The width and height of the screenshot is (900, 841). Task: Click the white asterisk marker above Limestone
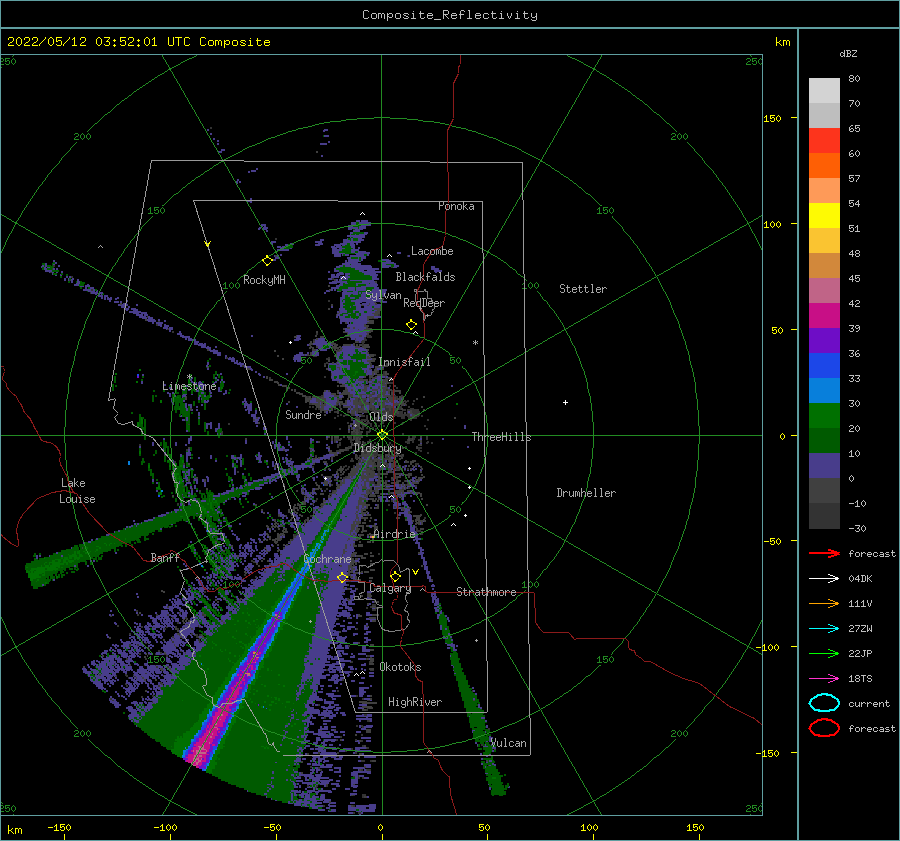[x=189, y=377]
